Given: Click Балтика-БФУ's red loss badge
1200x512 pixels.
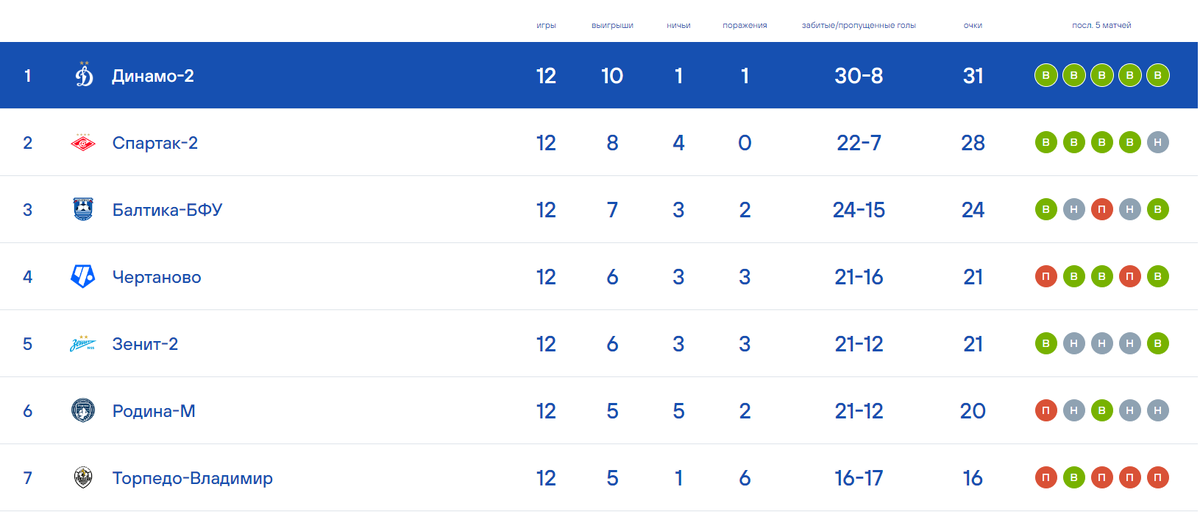Looking at the screenshot, I should [x=1102, y=210].
